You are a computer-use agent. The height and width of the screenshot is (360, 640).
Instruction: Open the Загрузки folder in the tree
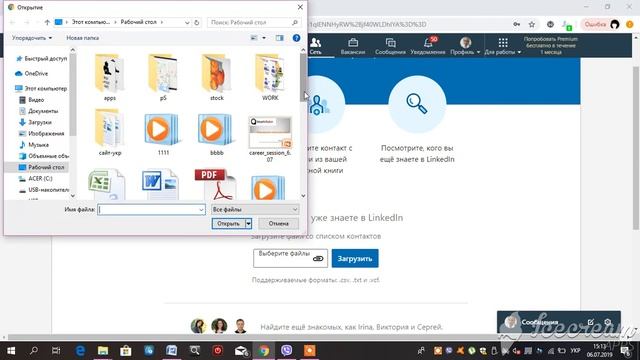tap(36, 122)
